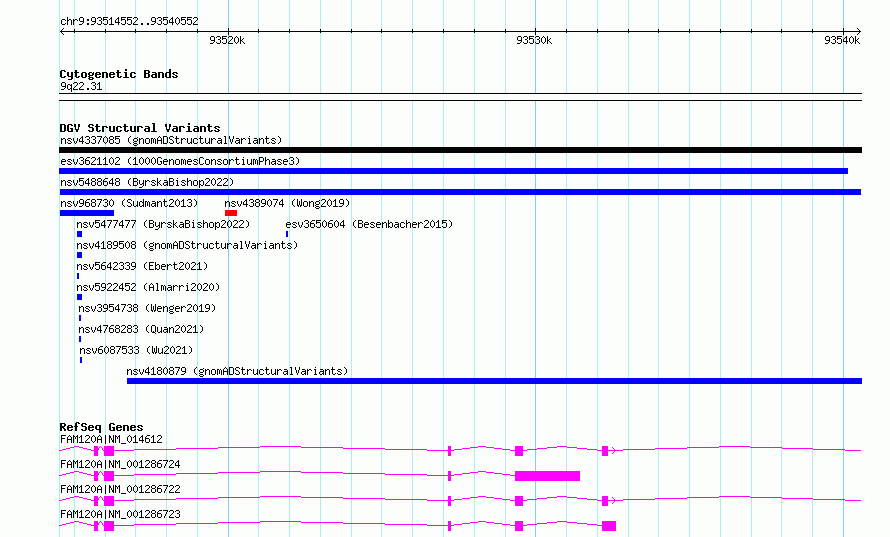The image size is (890, 537).
Task: Open transcript label FAM120A|NM_014612
Action: [111, 439]
